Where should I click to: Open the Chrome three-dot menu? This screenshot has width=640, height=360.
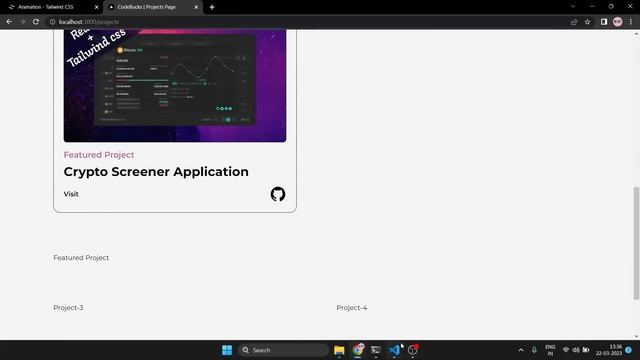631,22
